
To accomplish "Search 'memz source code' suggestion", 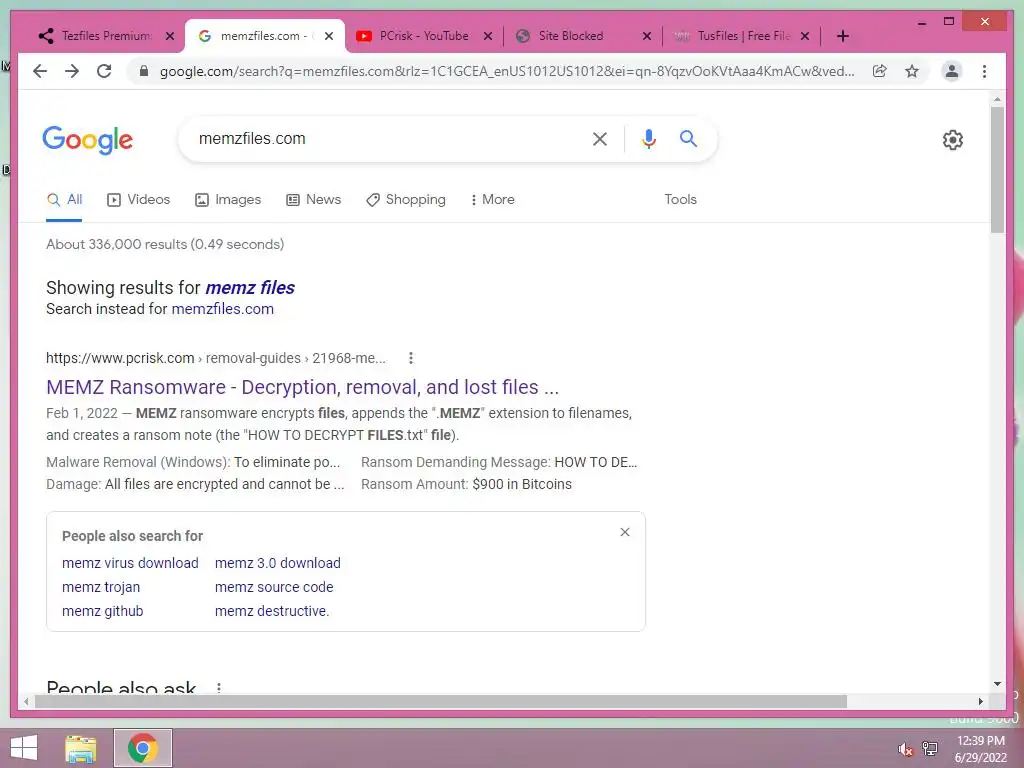I will (x=274, y=587).
